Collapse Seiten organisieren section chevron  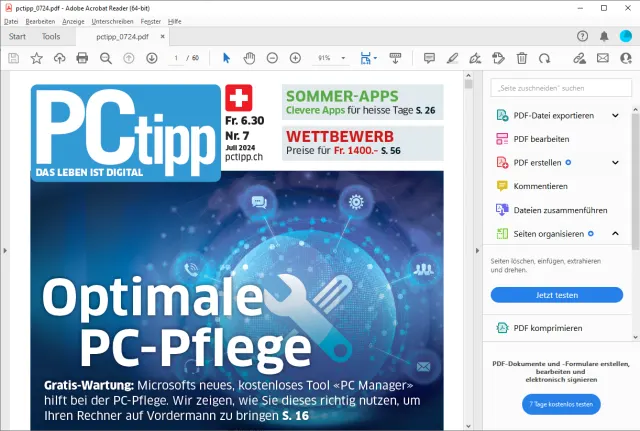tap(615, 233)
